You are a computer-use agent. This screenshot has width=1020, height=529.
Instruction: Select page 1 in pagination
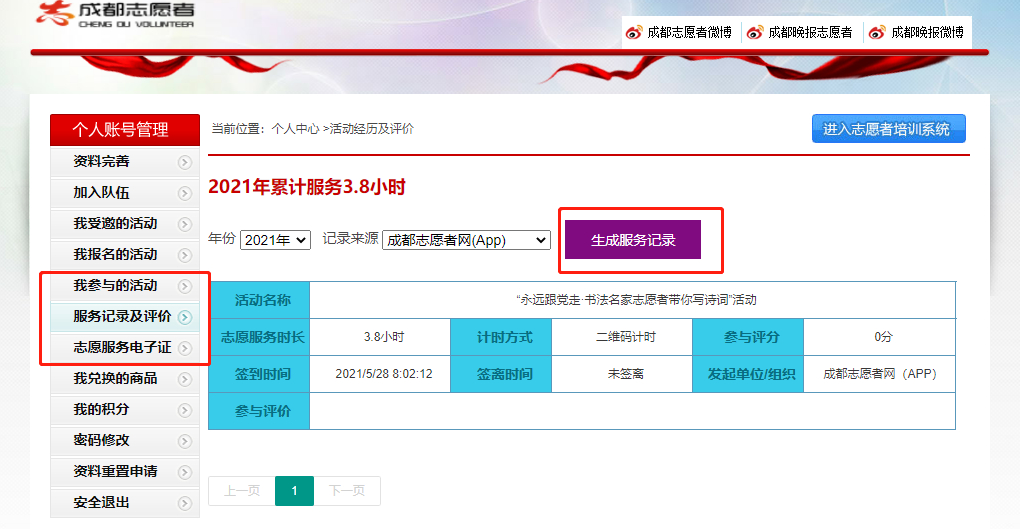coord(295,491)
